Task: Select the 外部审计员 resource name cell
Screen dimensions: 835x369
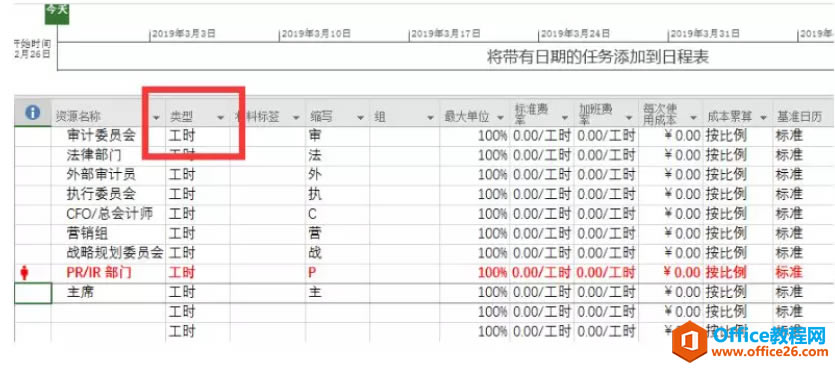Action: 108,175
